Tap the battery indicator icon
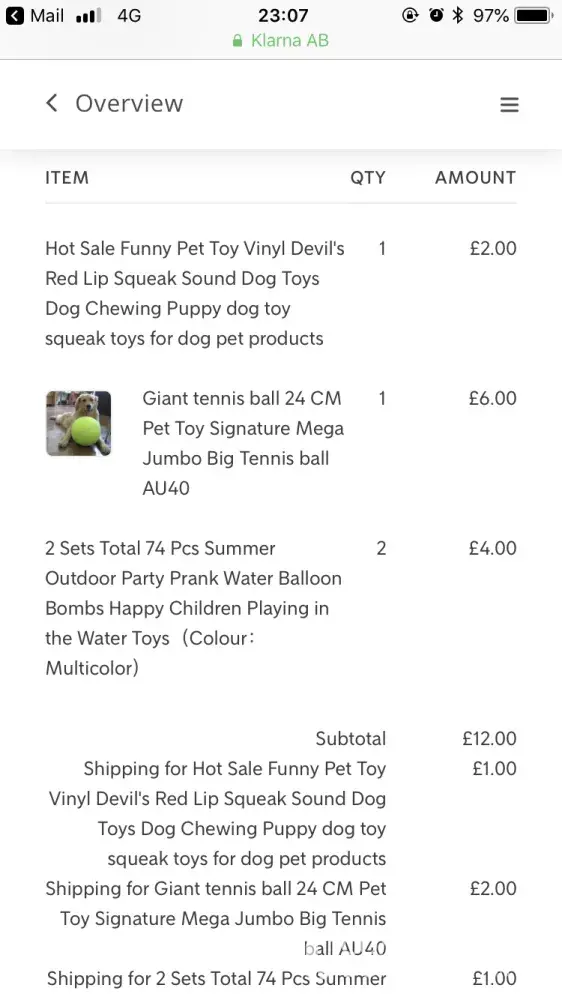This screenshot has width=562, height=1000. [x=535, y=15]
